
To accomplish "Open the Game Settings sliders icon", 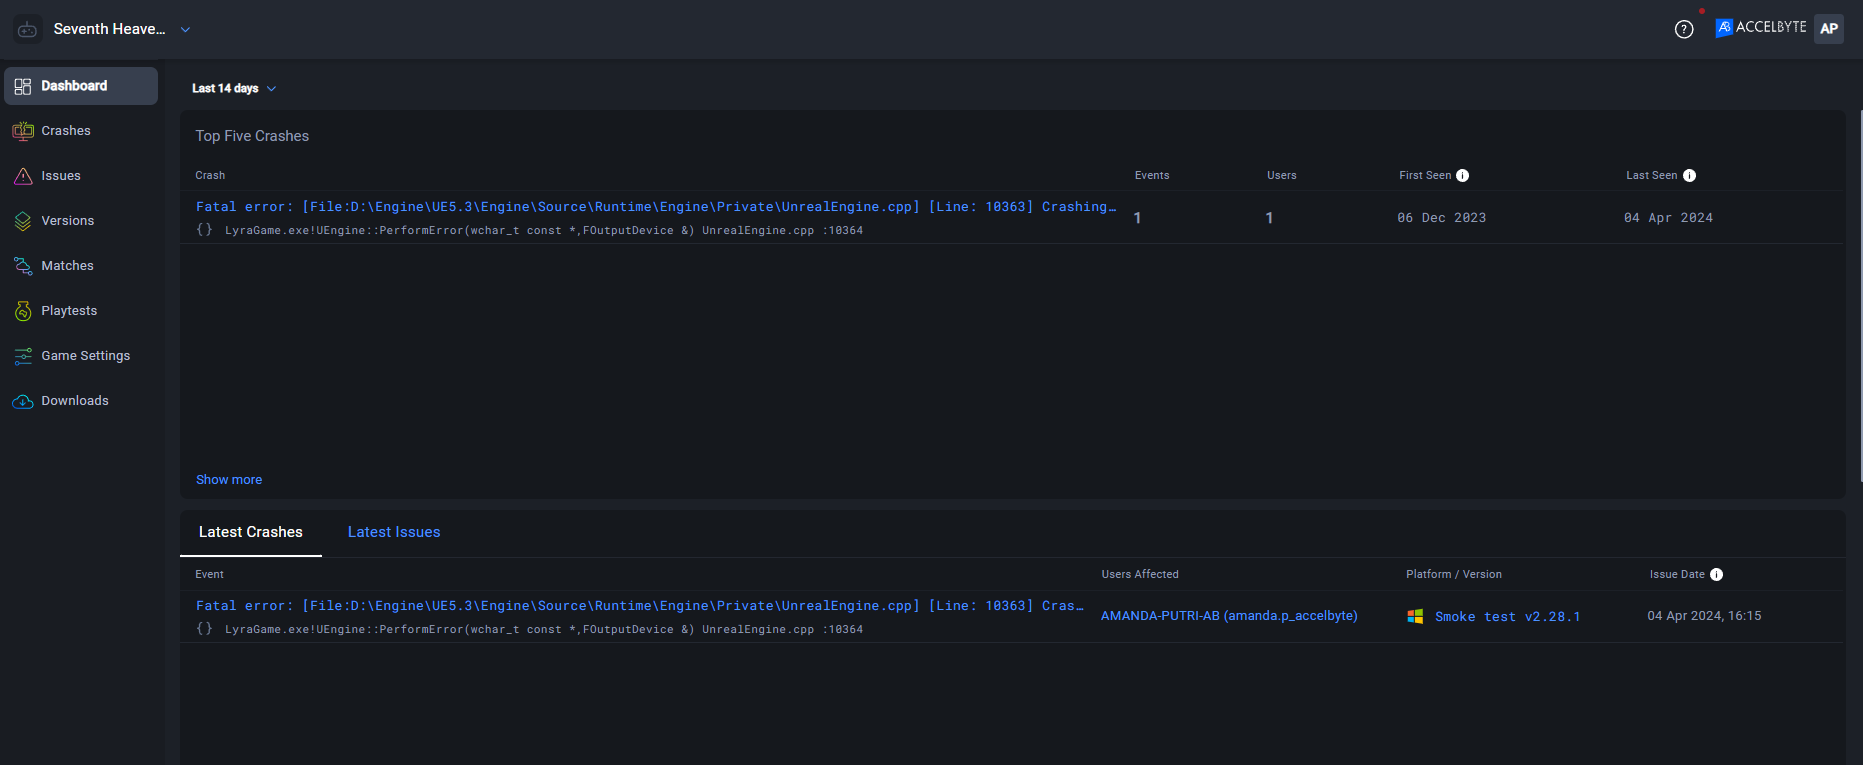I will pyautogui.click(x=23, y=356).
